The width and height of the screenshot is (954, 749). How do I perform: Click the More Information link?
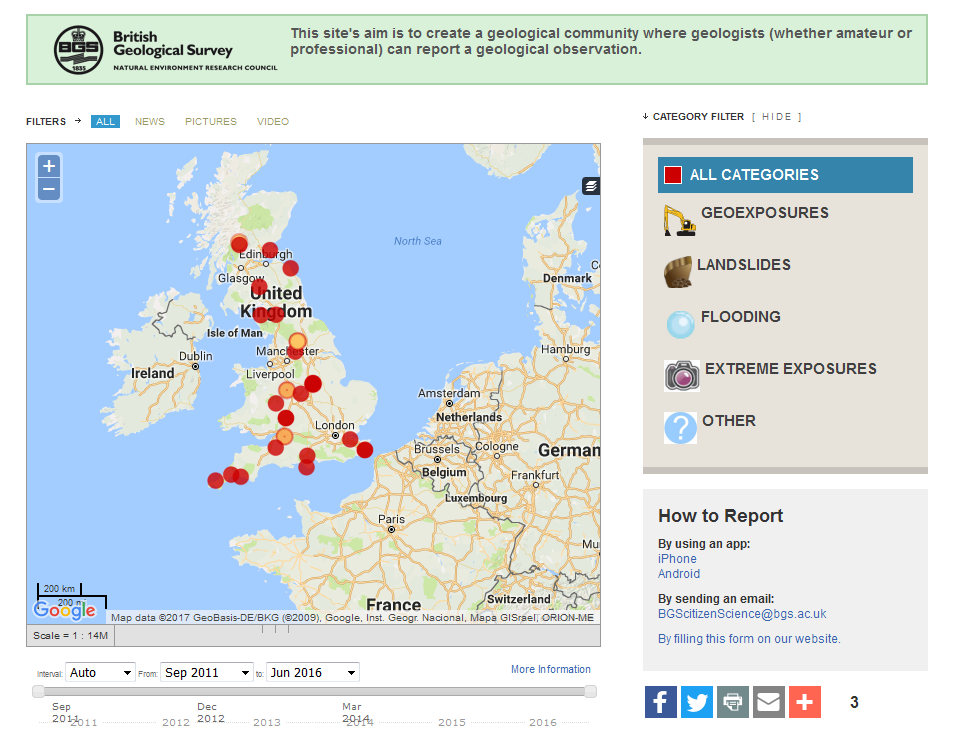tap(550, 670)
